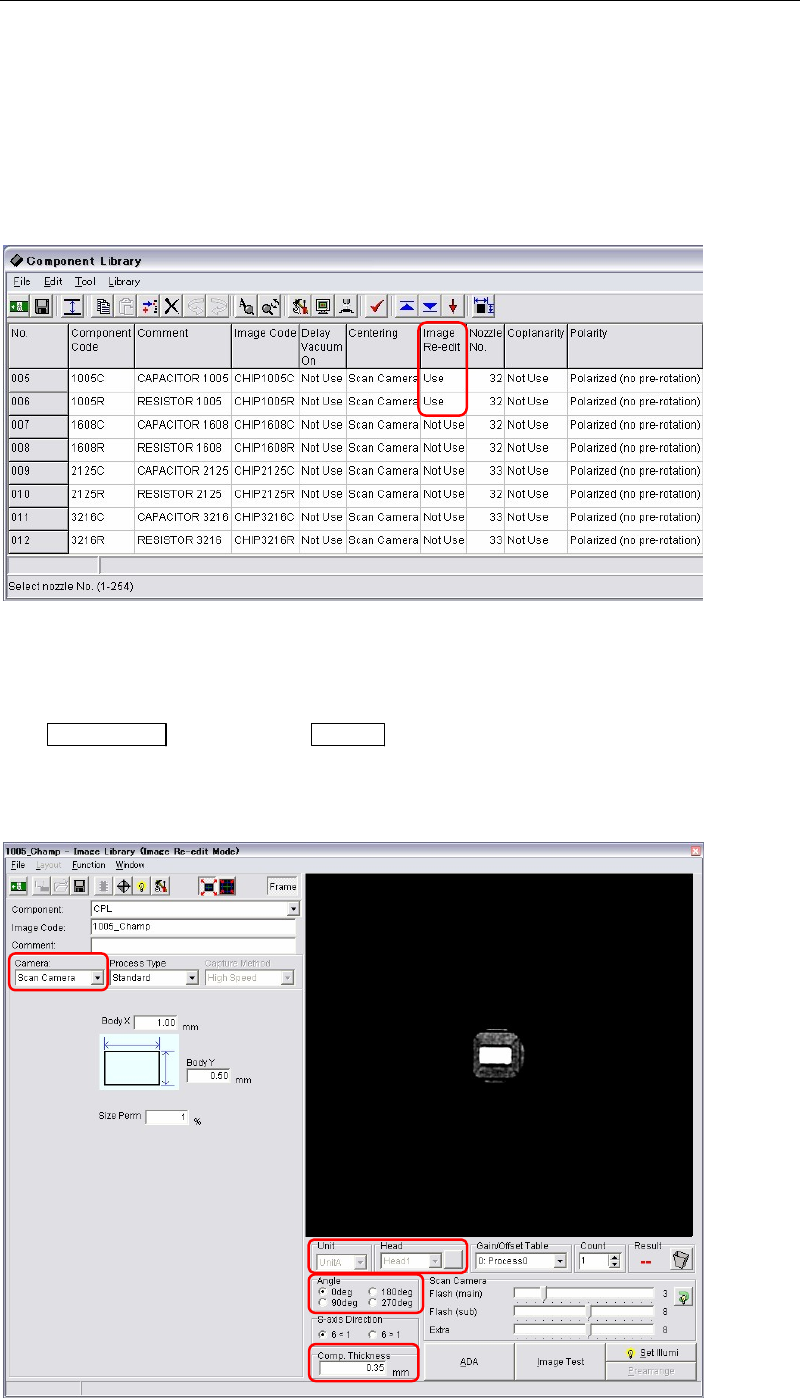Click the nozzle head icon in Component Library

[x=346, y=307]
